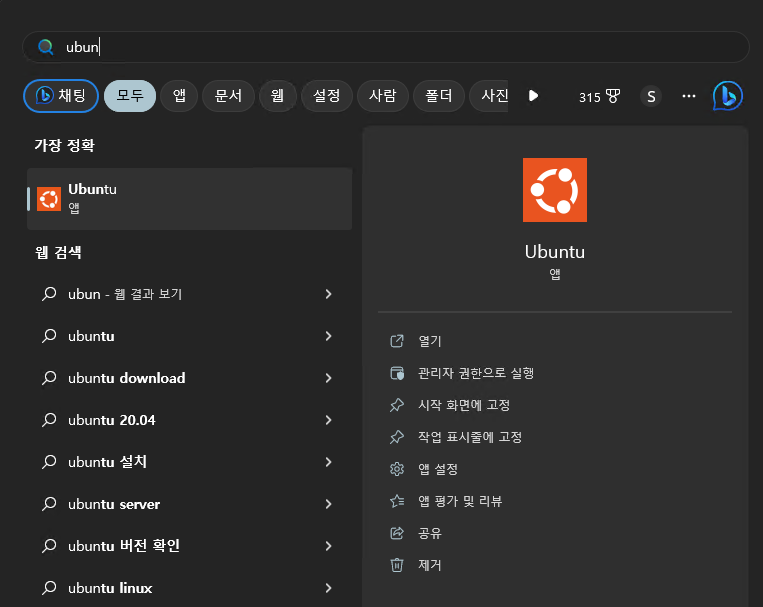Click the pin icon beside 시작 화면에 고정
763x607 pixels.
(x=397, y=405)
